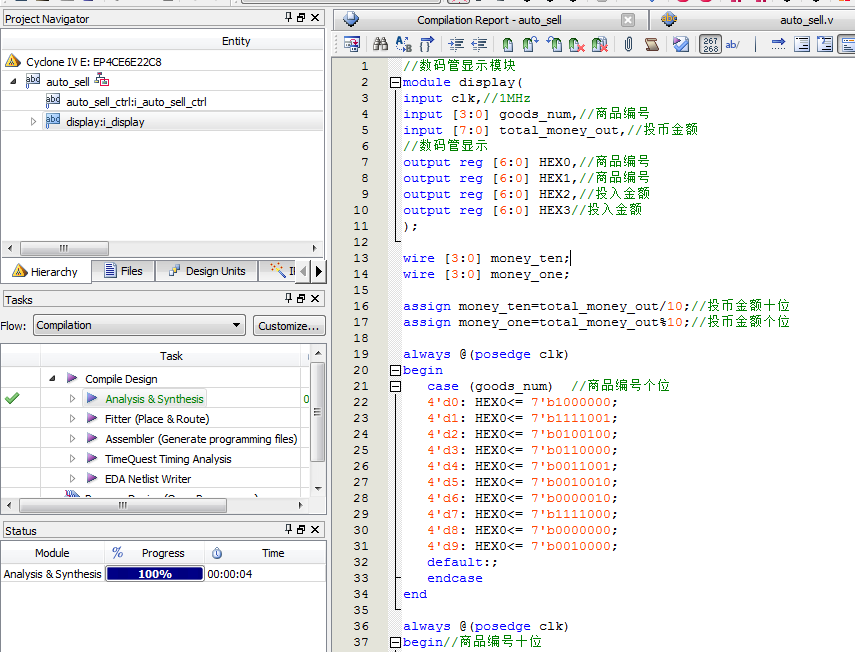Expand the Fitter (Place & Route) task
Image resolution: width=855 pixels, height=652 pixels.
(x=72, y=419)
